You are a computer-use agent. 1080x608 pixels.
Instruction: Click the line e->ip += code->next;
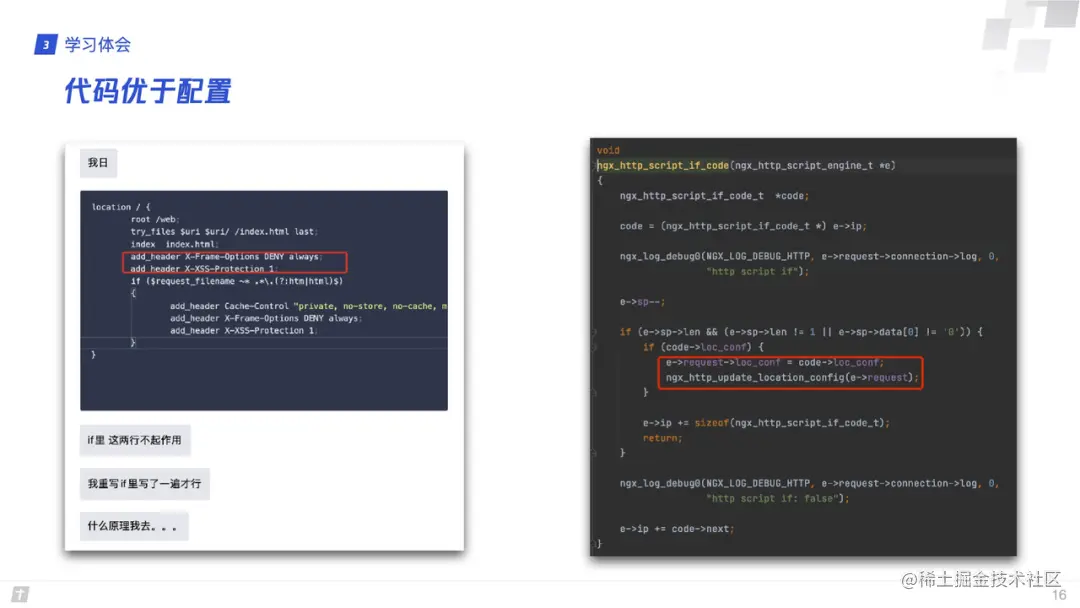coord(677,529)
